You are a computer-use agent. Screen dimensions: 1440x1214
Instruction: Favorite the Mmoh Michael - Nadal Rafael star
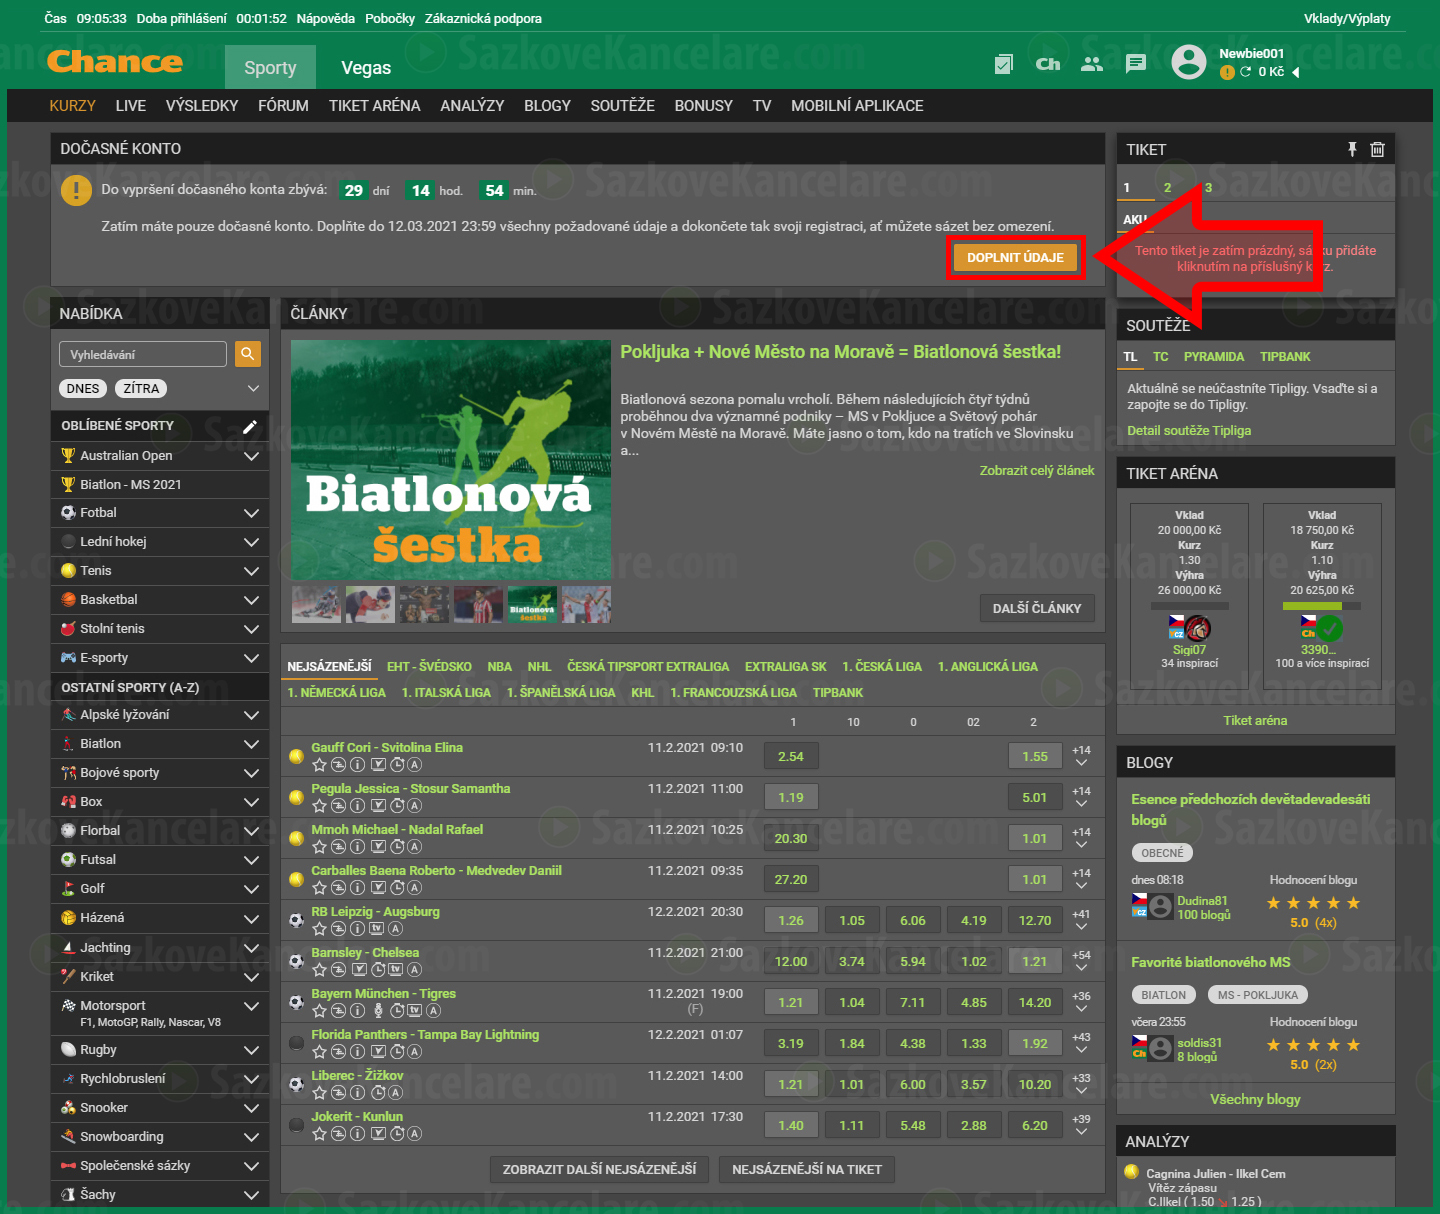click(x=319, y=847)
